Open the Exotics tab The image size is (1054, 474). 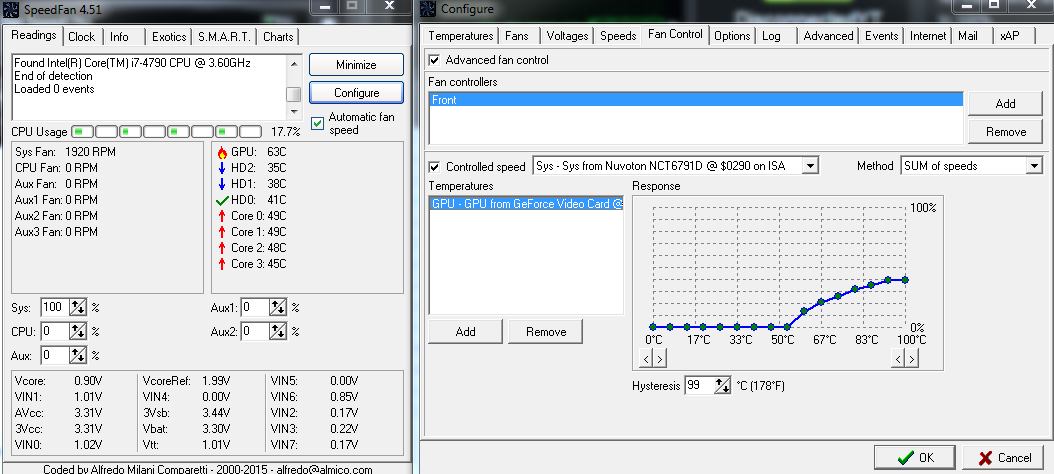[169, 36]
